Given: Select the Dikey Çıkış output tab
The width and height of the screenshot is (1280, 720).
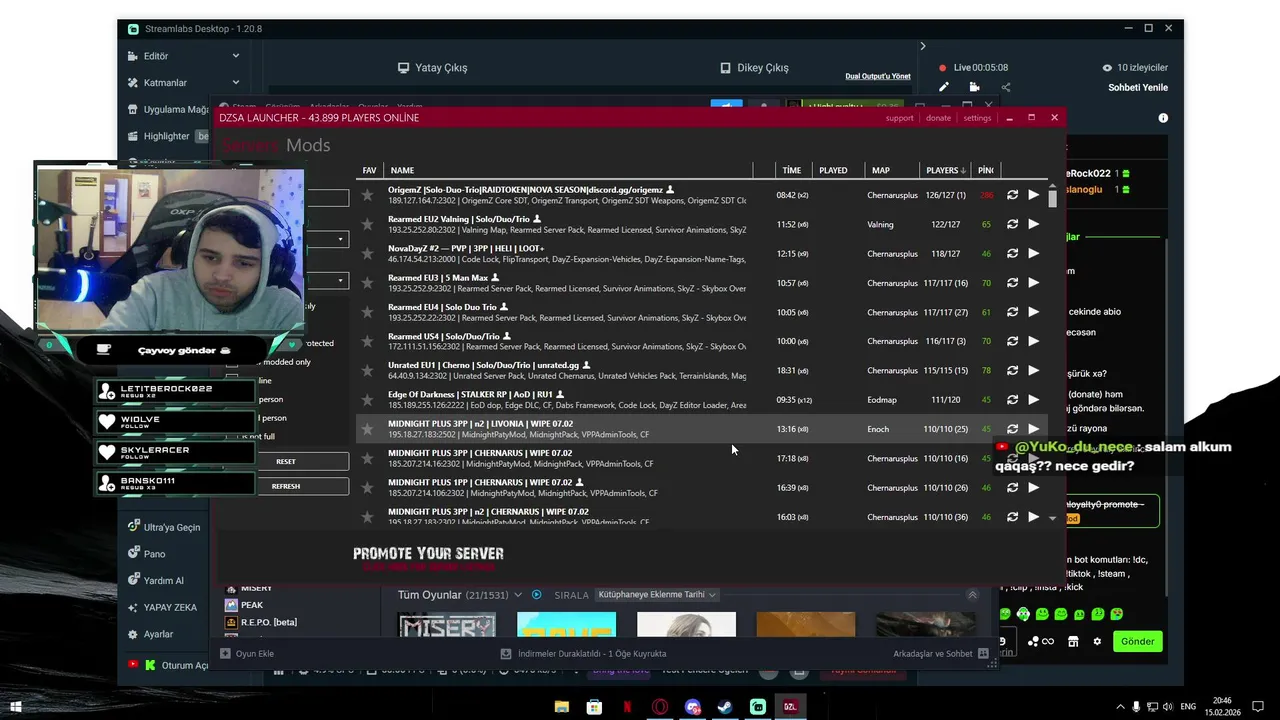Looking at the screenshot, I should (x=754, y=68).
